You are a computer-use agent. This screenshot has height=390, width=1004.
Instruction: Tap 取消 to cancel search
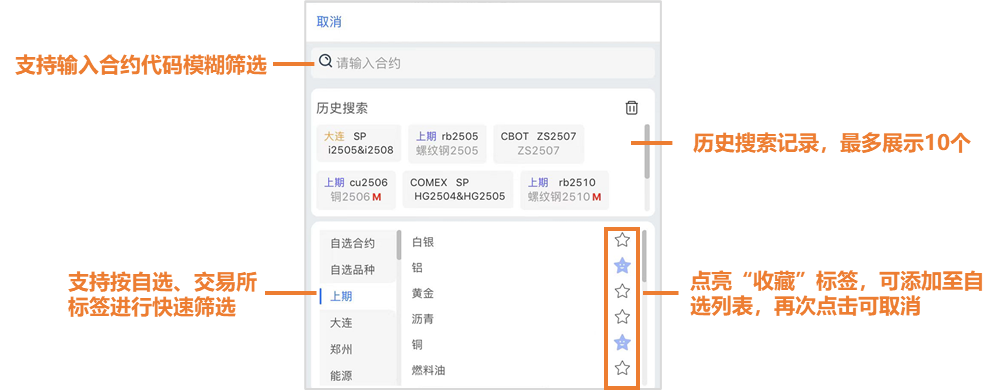(x=329, y=22)
